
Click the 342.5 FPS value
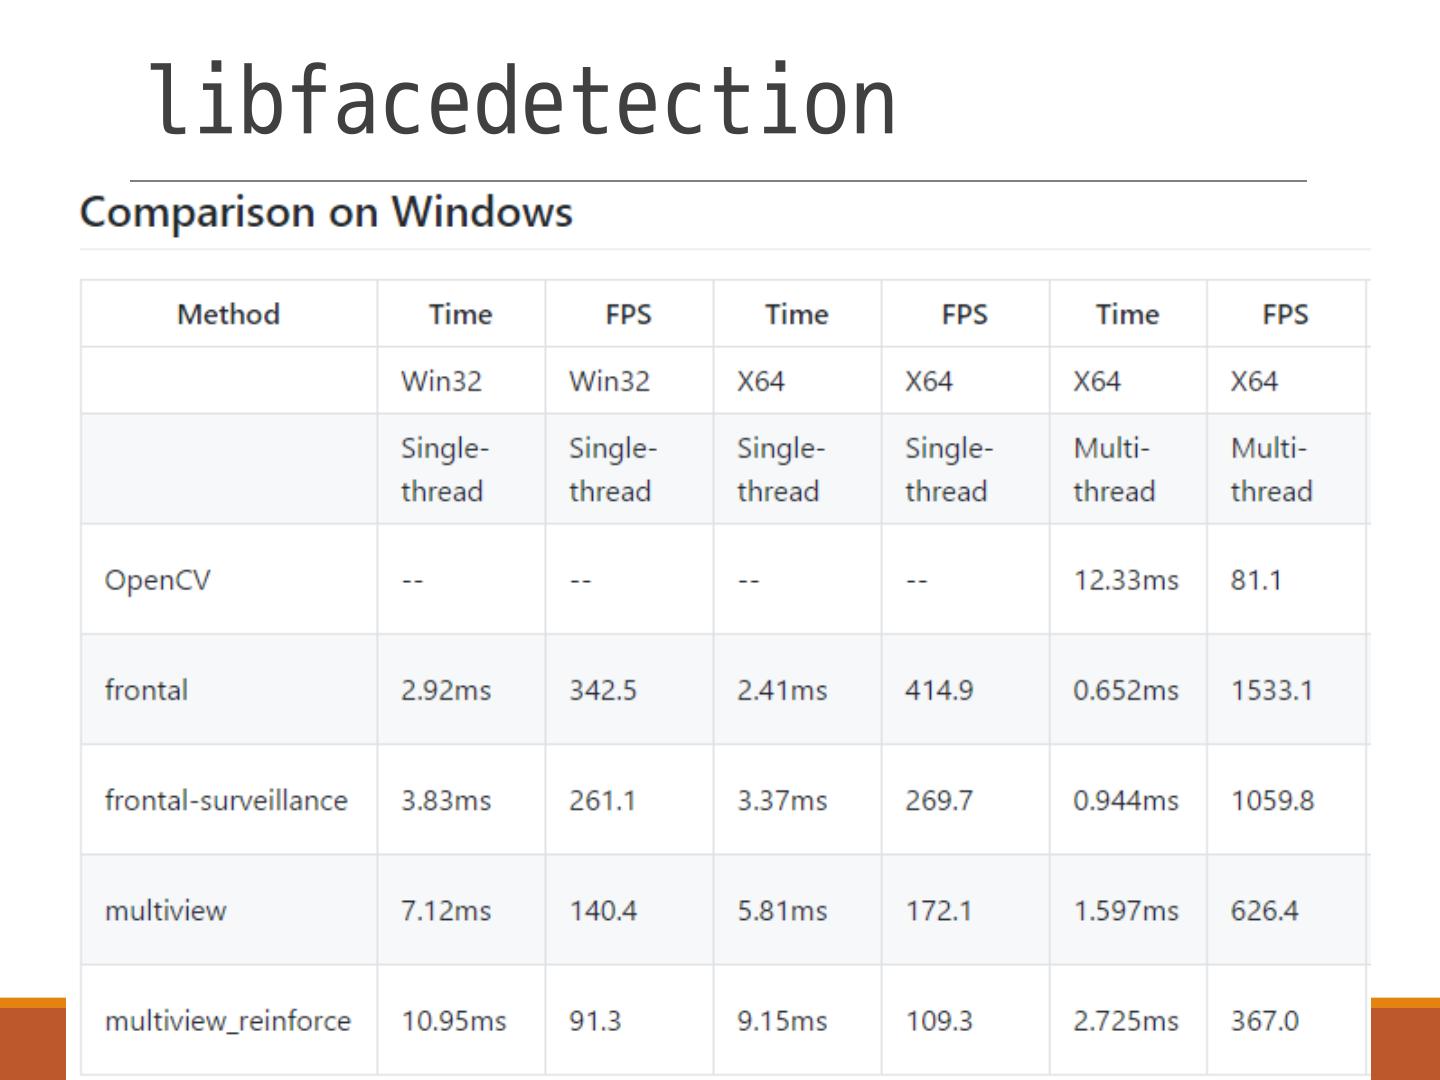[603, 690]
